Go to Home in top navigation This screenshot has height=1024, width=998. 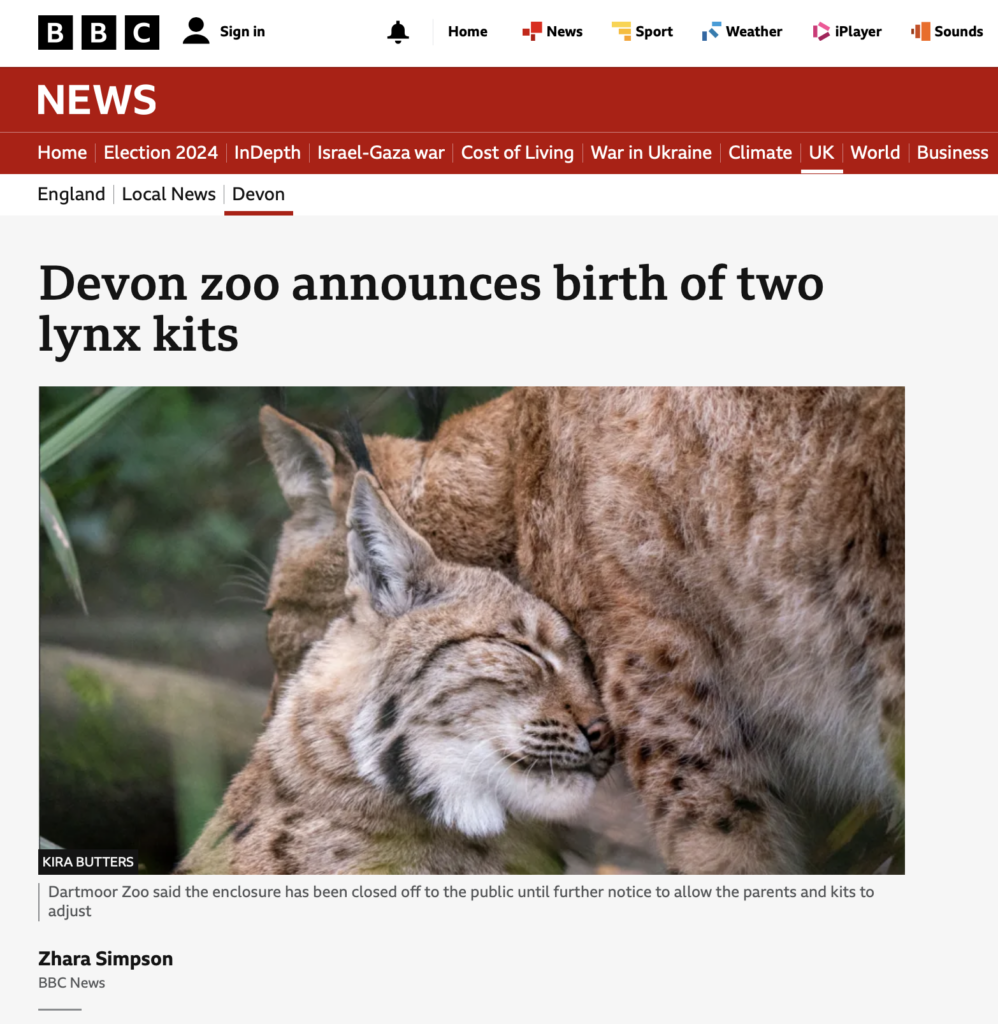point(468,31)
